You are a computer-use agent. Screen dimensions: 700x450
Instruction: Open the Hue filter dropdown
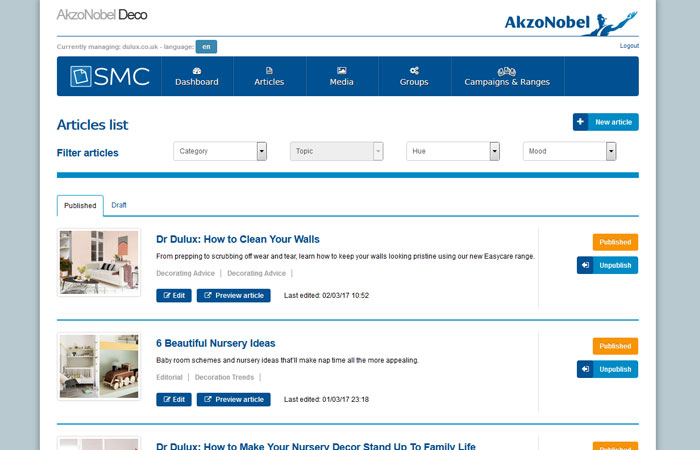[x=494, y=151]
